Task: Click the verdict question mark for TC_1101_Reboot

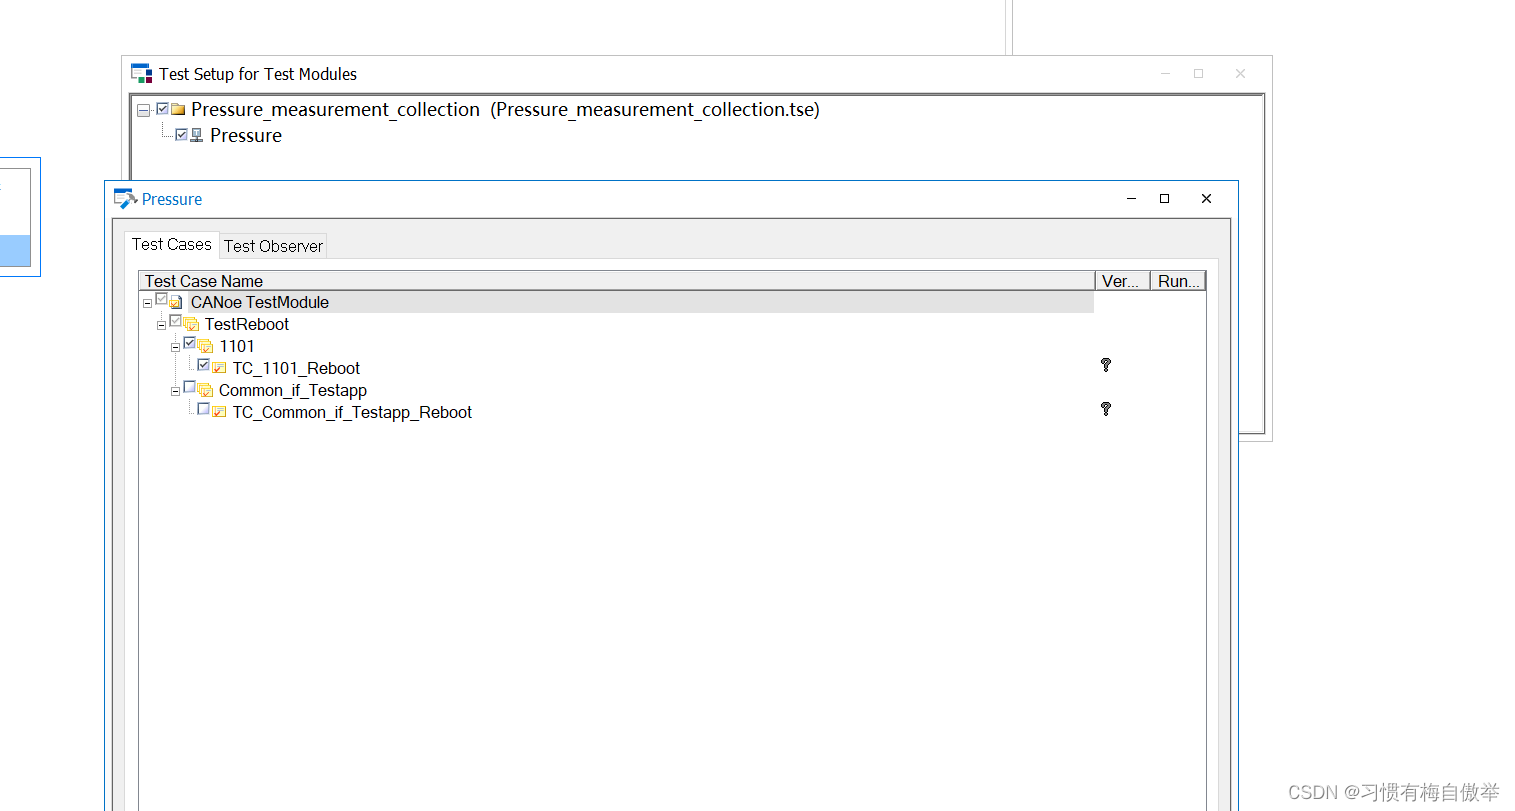Action: click(x=1106, y=365)
